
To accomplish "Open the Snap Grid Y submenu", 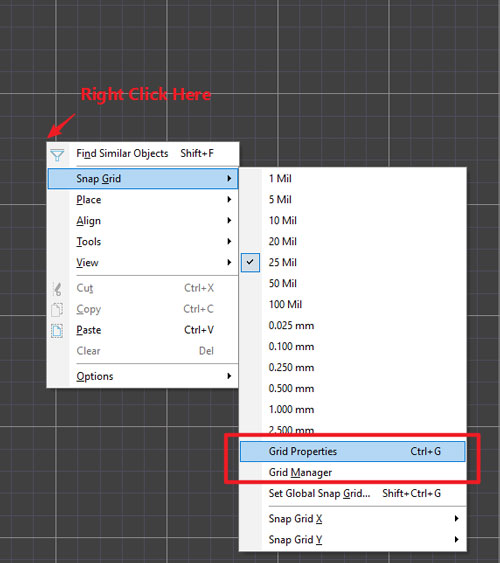I will [x=353, y=539].
